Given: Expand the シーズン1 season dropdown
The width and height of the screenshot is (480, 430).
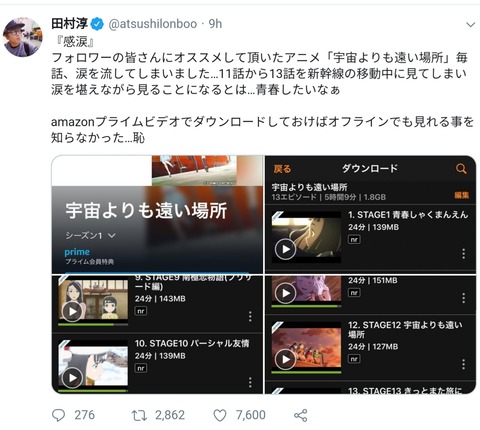Looking at the screenshot, I should (x=90, y=236).
